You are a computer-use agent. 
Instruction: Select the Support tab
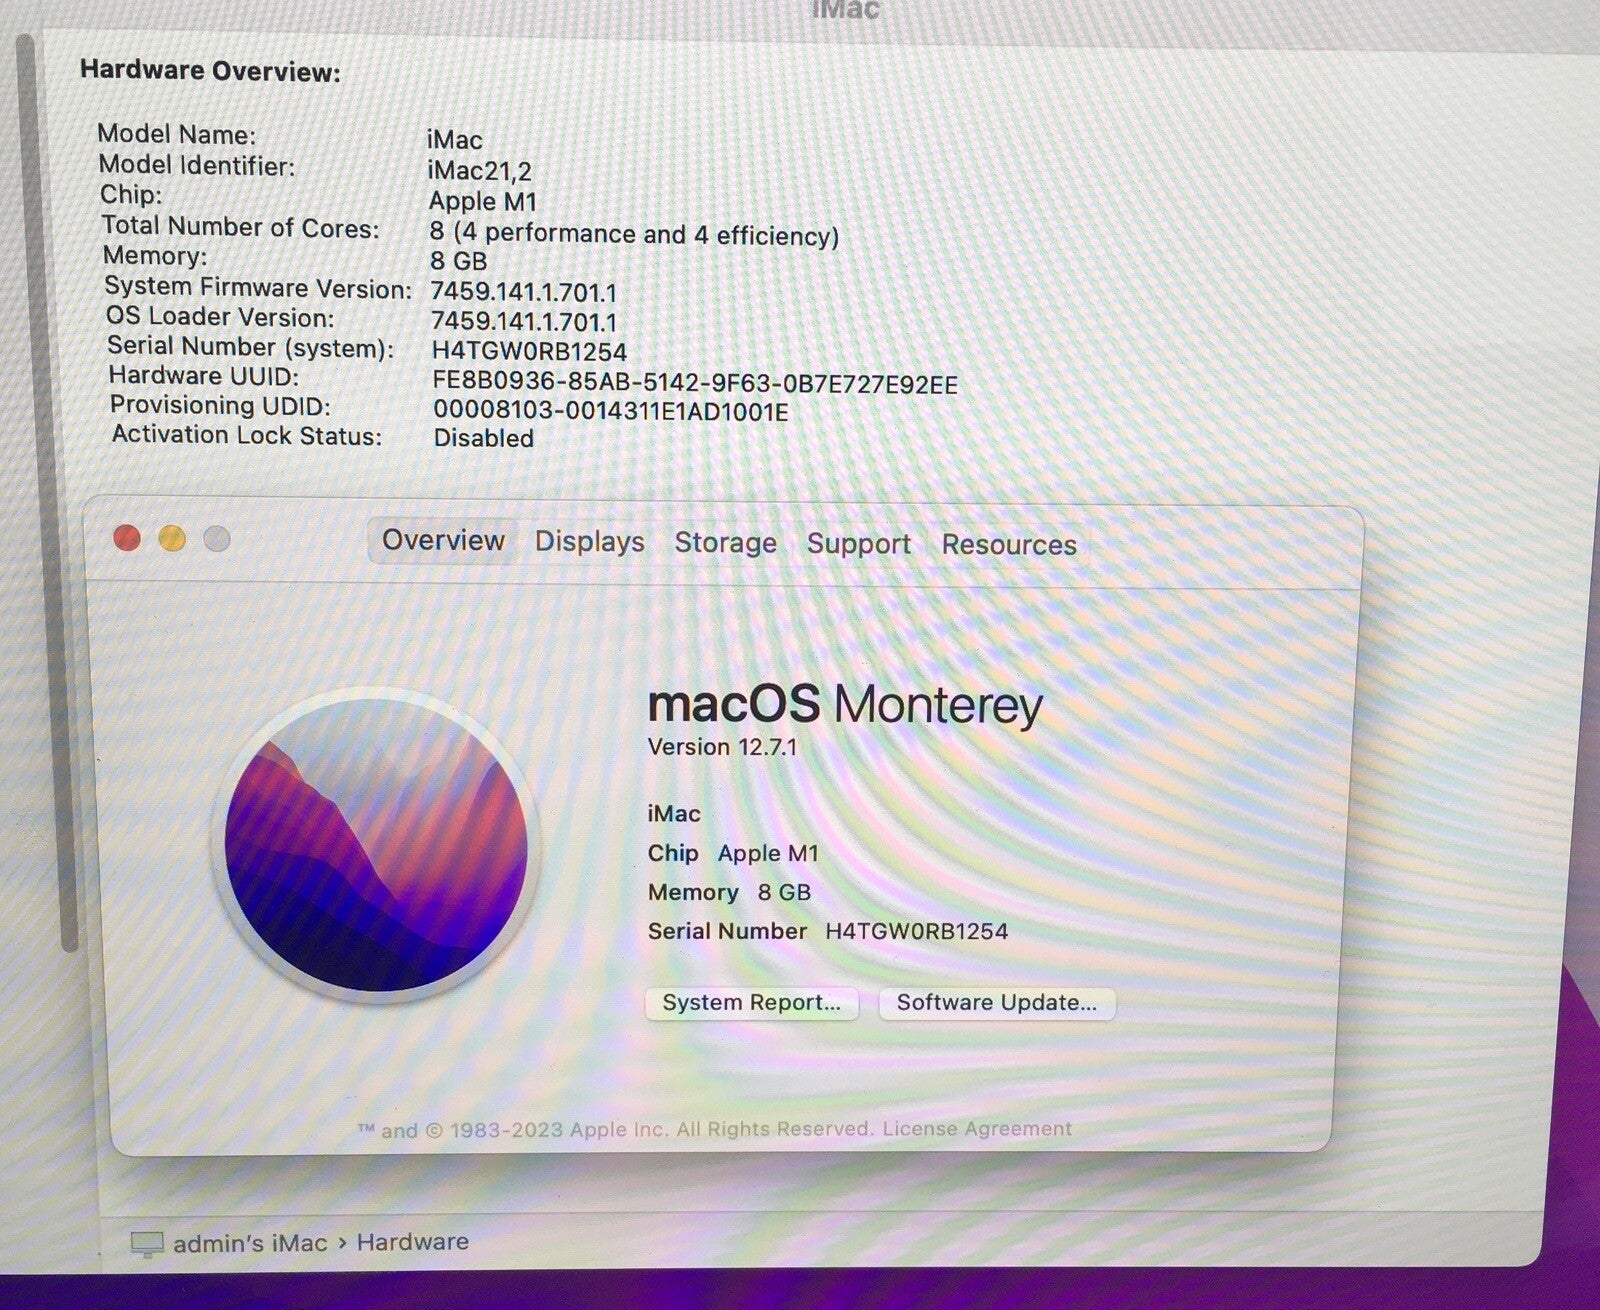click(x=858, y=544)
